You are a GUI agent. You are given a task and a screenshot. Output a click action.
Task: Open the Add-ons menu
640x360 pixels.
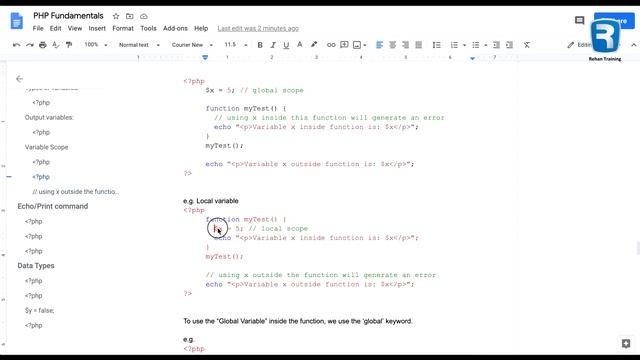(175, 28)
